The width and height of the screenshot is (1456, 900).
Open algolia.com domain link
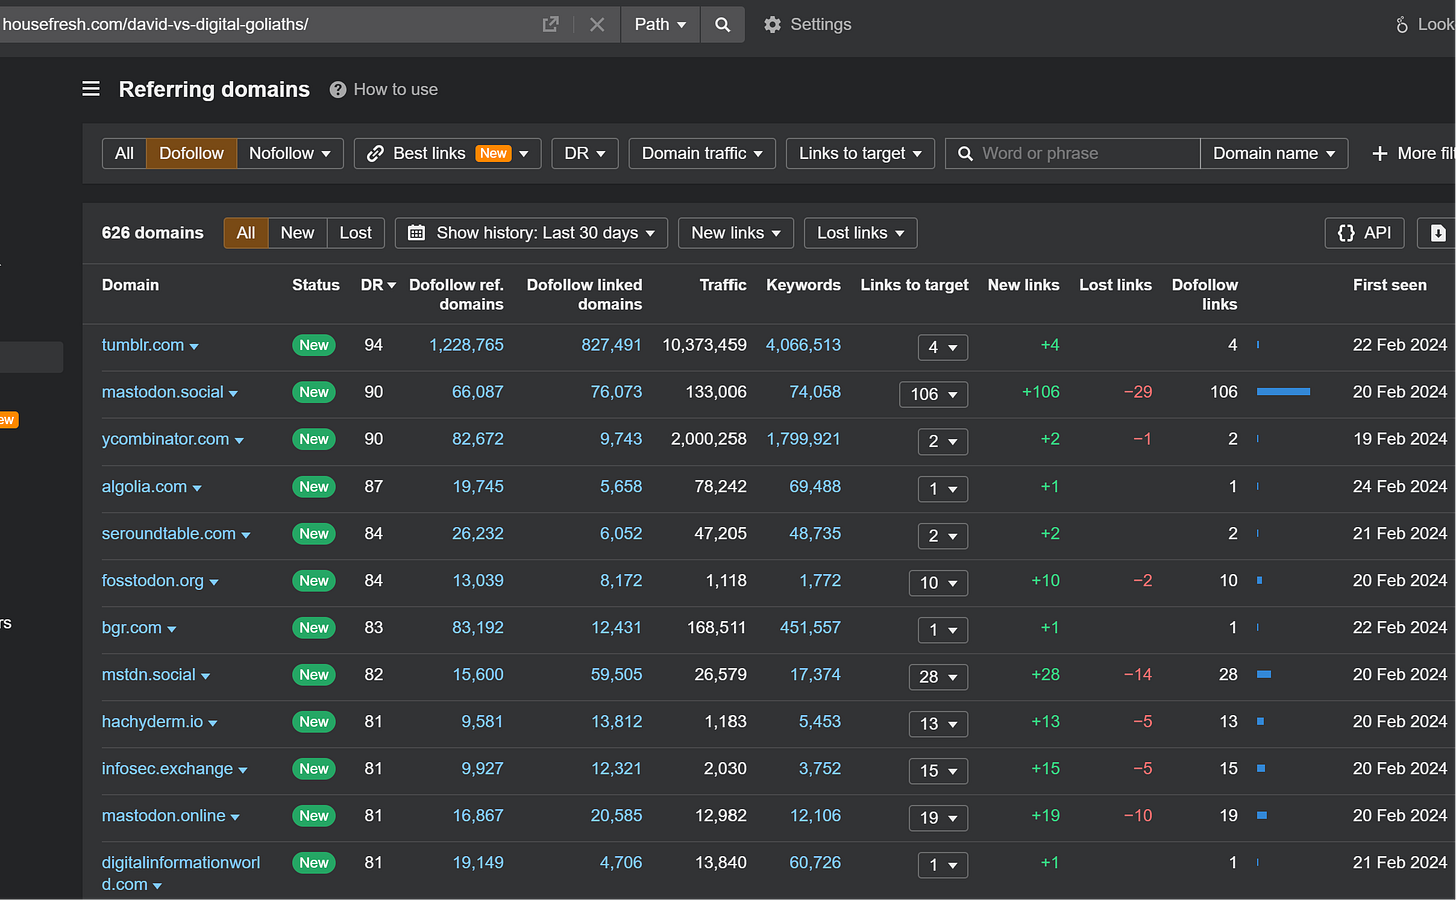click(144, 487)
